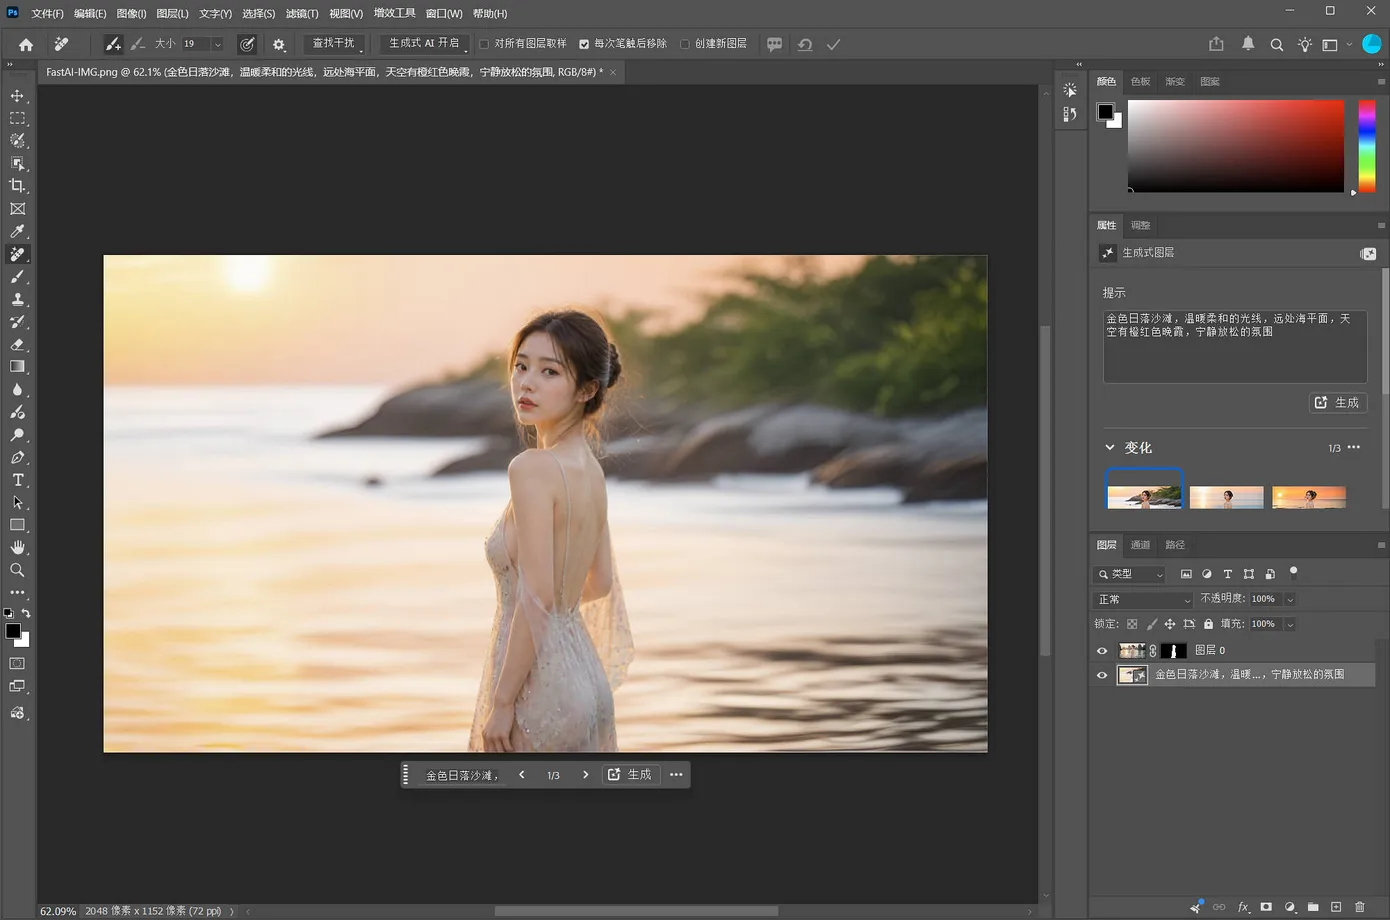
Task: Go to the Home screen icon
Action: (x=26, y=44)
